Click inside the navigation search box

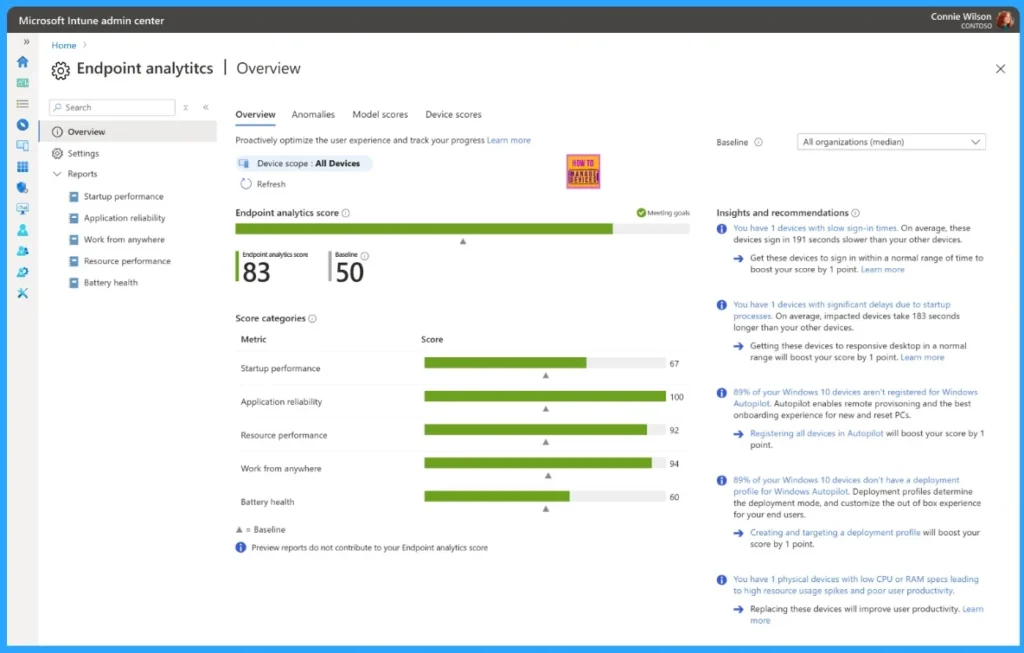pos(110,107)
